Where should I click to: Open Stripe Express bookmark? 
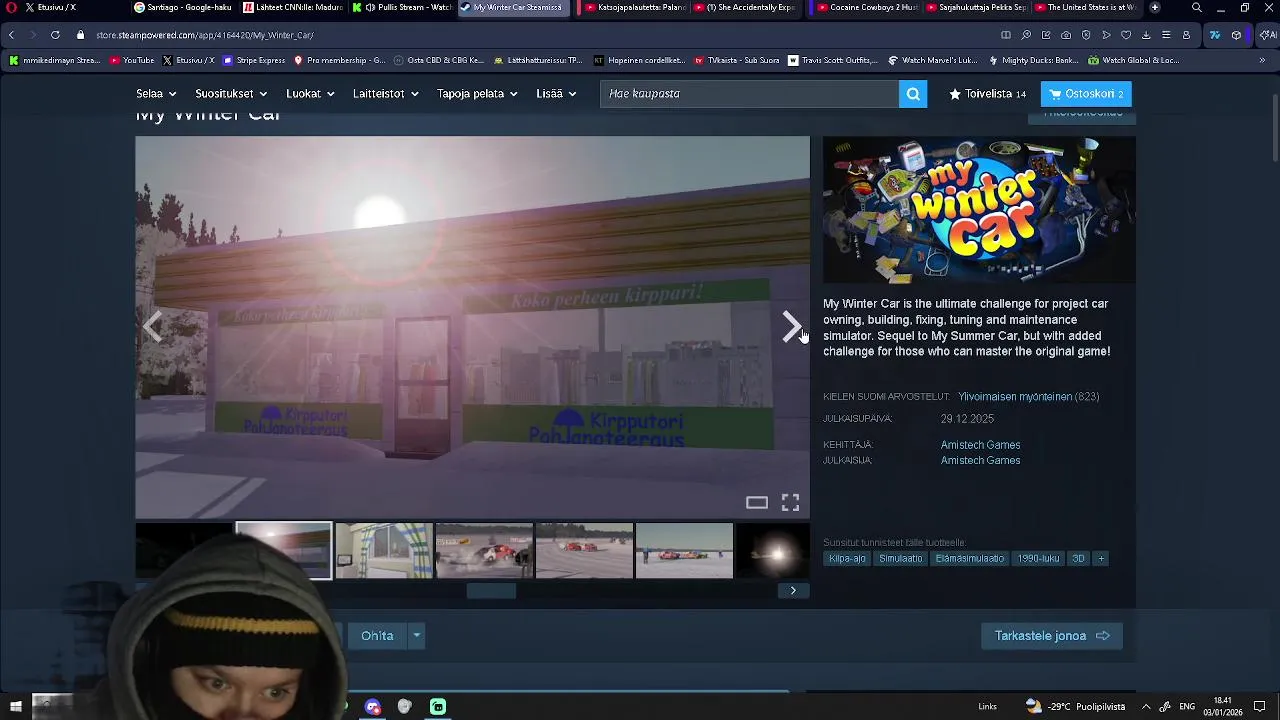coord(254,60)
